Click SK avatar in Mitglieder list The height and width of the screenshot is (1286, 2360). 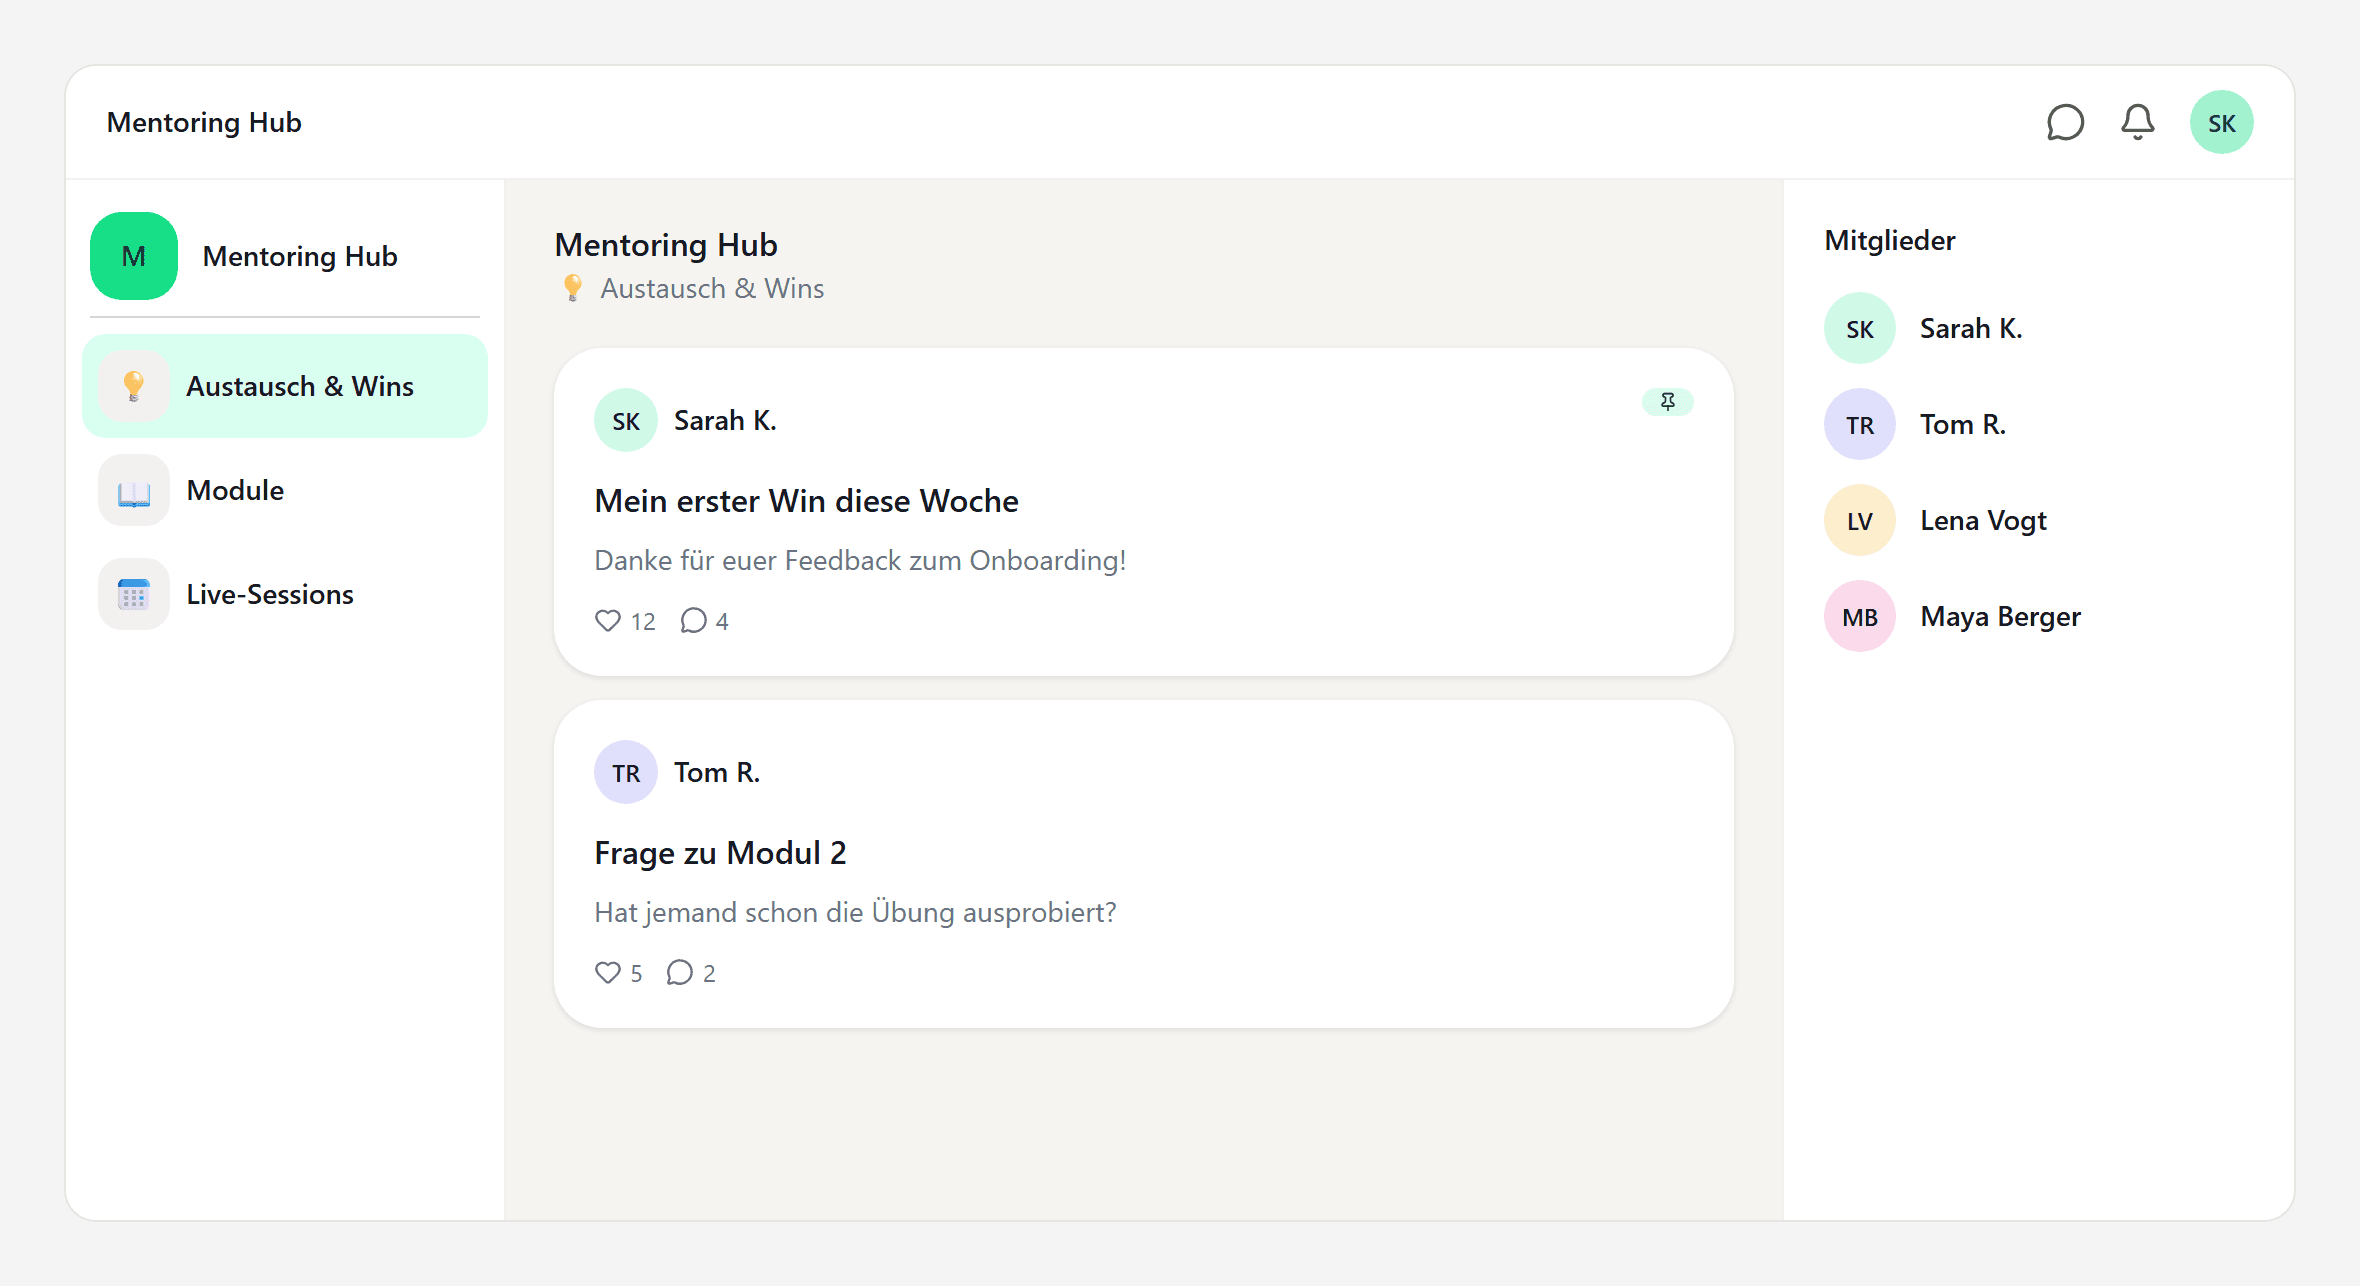coord(1860,328)
